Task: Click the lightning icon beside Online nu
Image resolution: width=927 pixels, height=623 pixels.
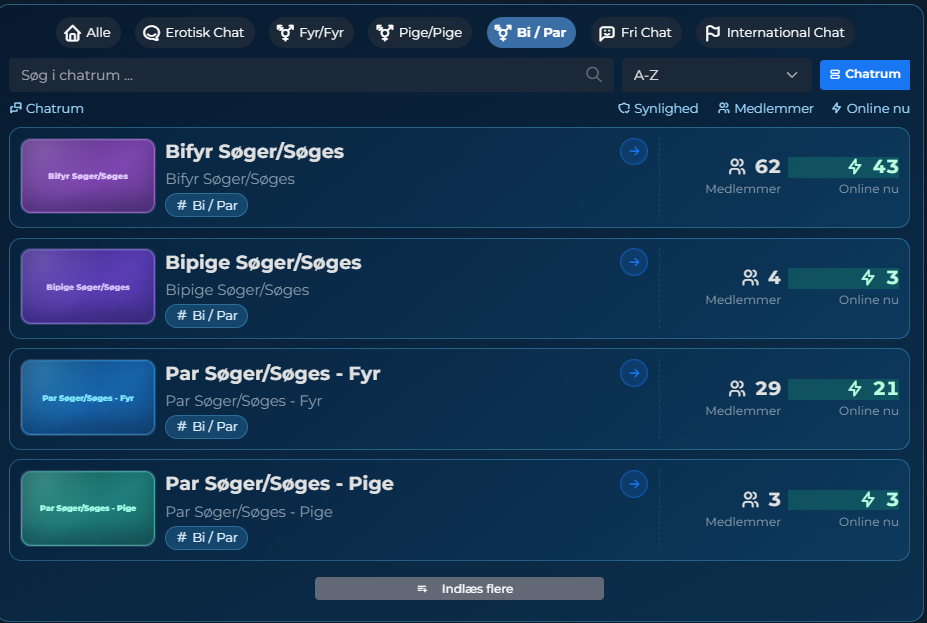Action: 837,108
